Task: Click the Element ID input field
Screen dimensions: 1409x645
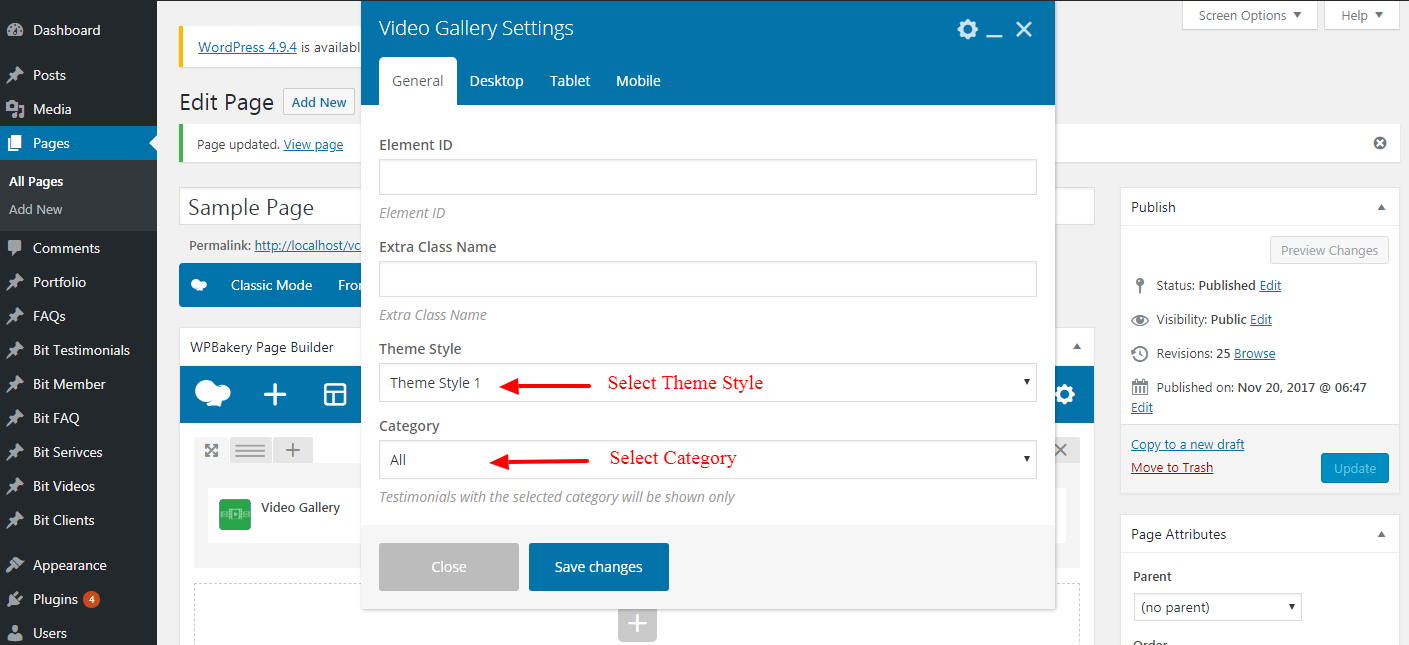Action: [707, 177]
